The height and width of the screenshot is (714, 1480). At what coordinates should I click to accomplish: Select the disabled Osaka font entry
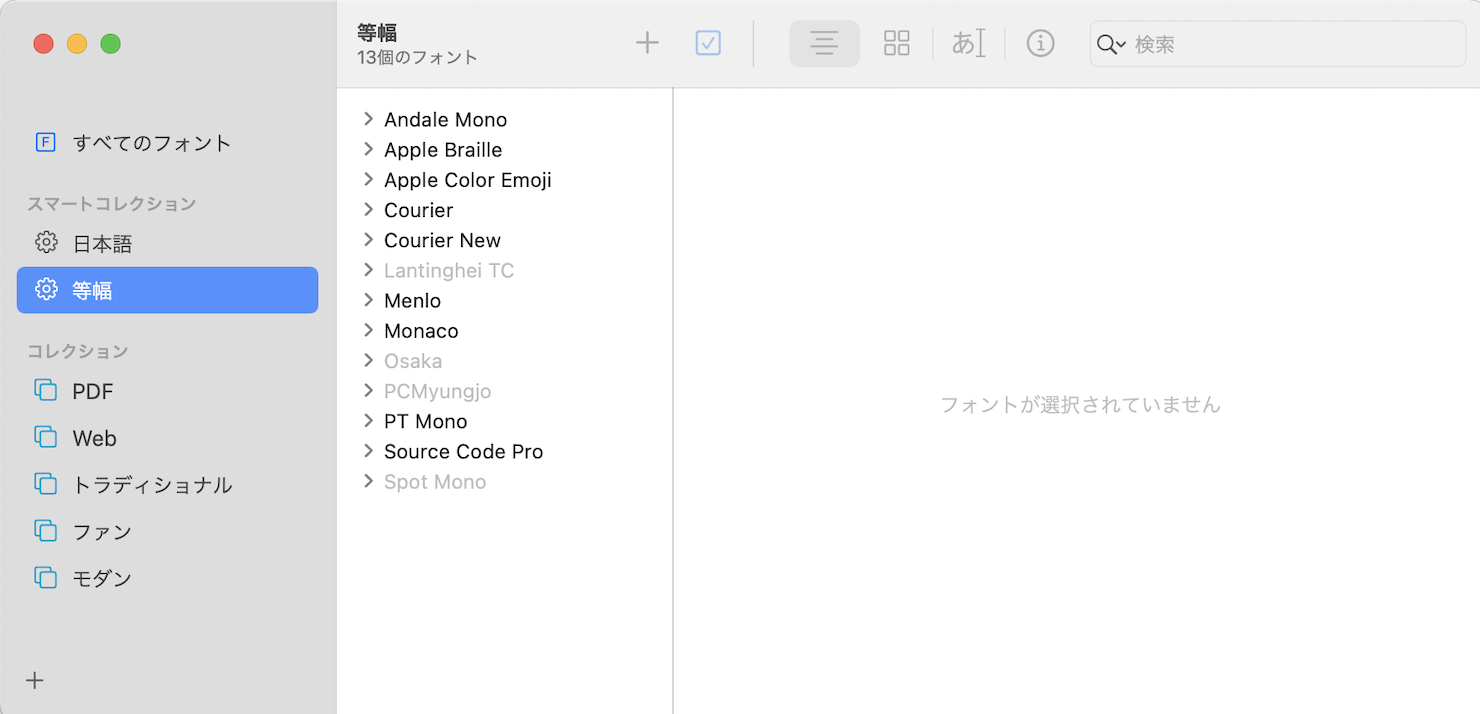coord(412,361)
